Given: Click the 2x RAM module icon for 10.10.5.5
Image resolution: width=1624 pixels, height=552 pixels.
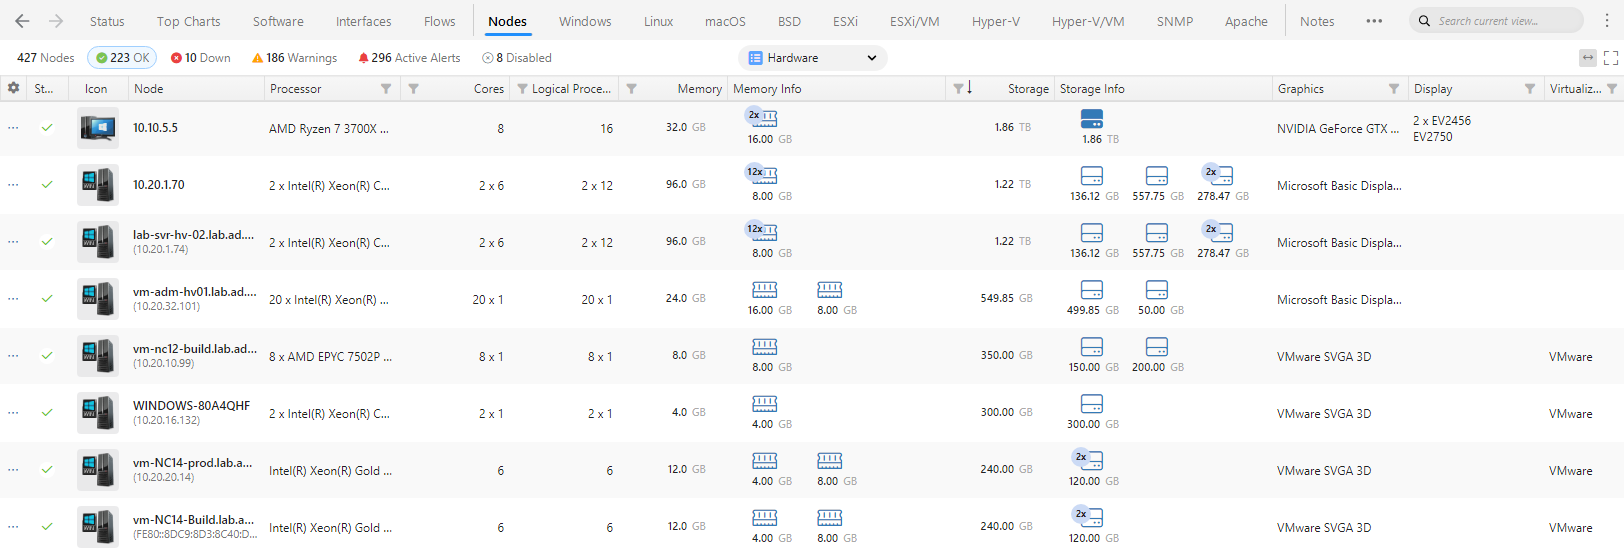Looking at the screenshot, I should point(763,118).
